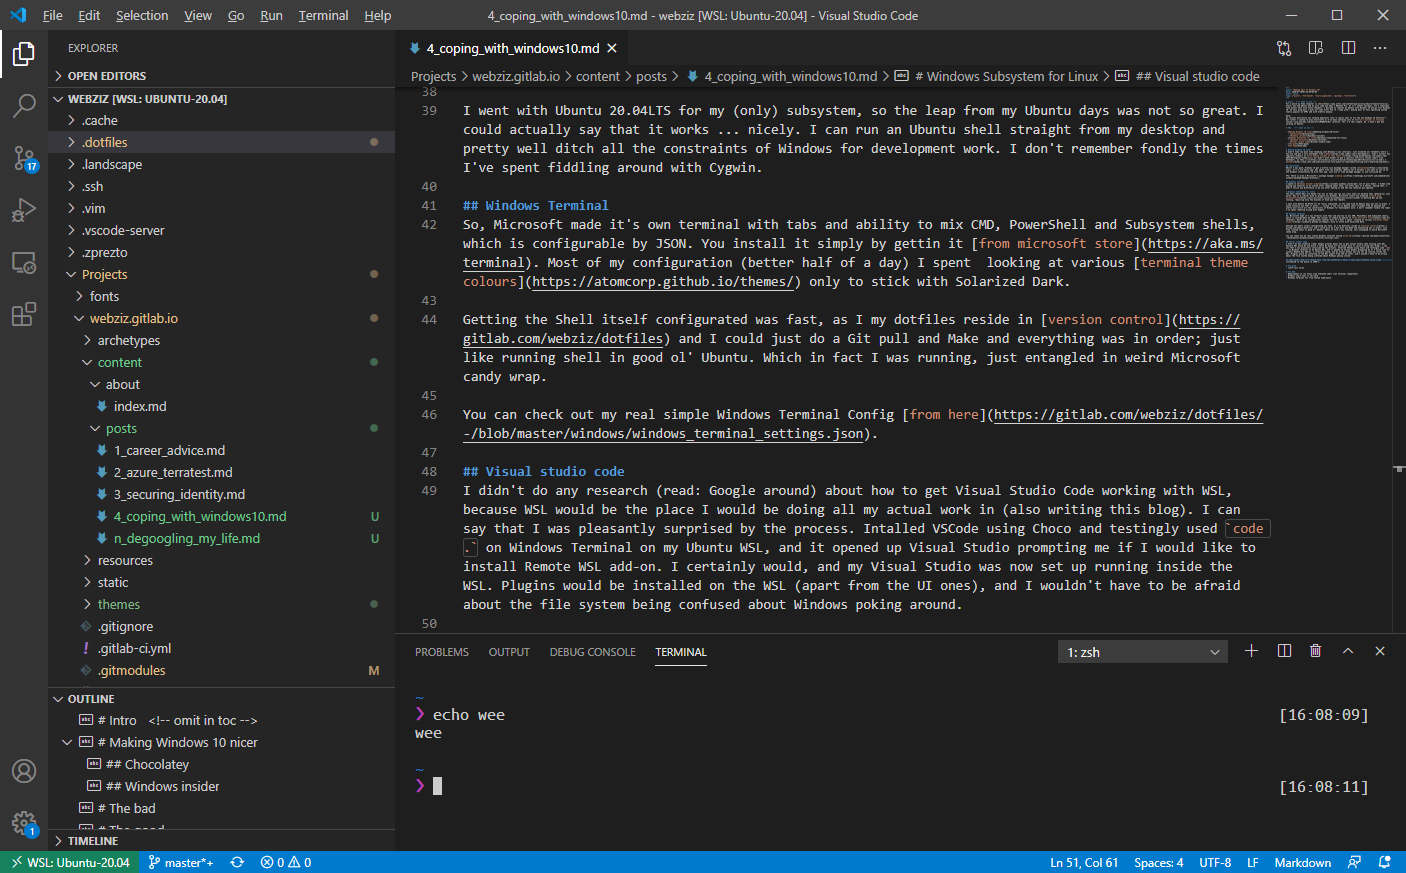Image resolution: width=1406 pixels, height=873 pixels.
Task: Close the 4_coping_with_windows10.md tab
Action: [612, 48]
